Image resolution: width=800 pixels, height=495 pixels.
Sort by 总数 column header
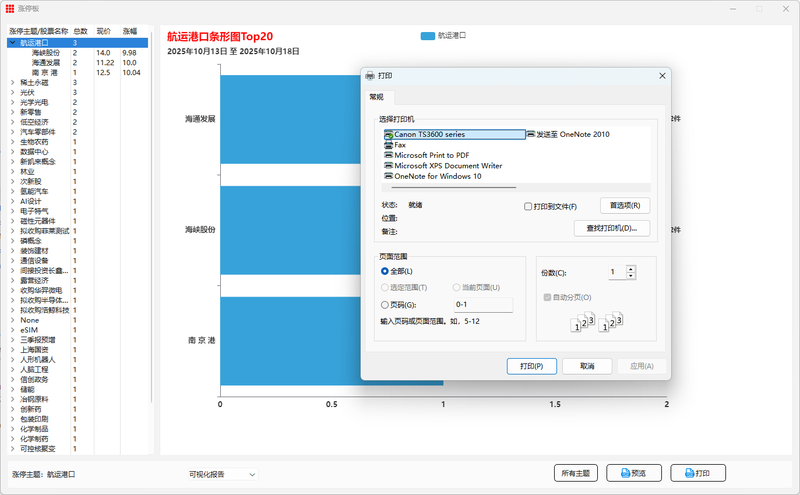click(x=82, y=31)
